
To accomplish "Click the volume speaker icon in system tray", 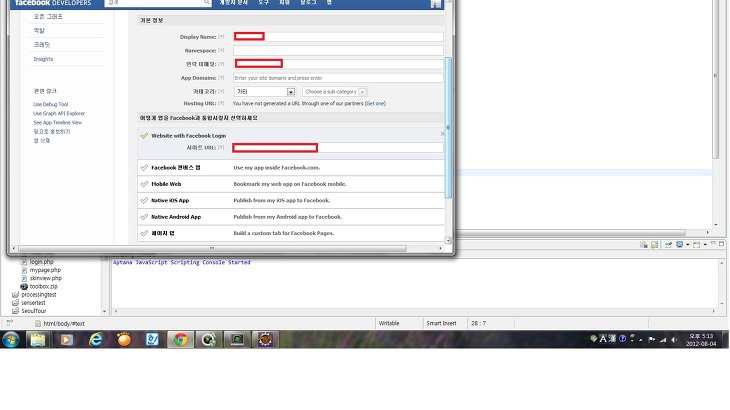I will point(674,340).
